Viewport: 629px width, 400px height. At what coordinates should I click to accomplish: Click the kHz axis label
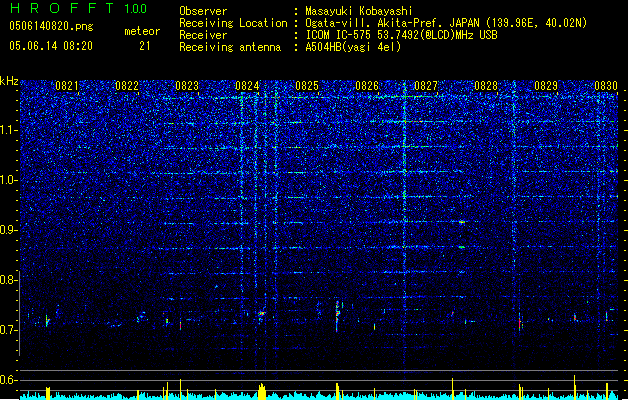click(x=9, y=81)
